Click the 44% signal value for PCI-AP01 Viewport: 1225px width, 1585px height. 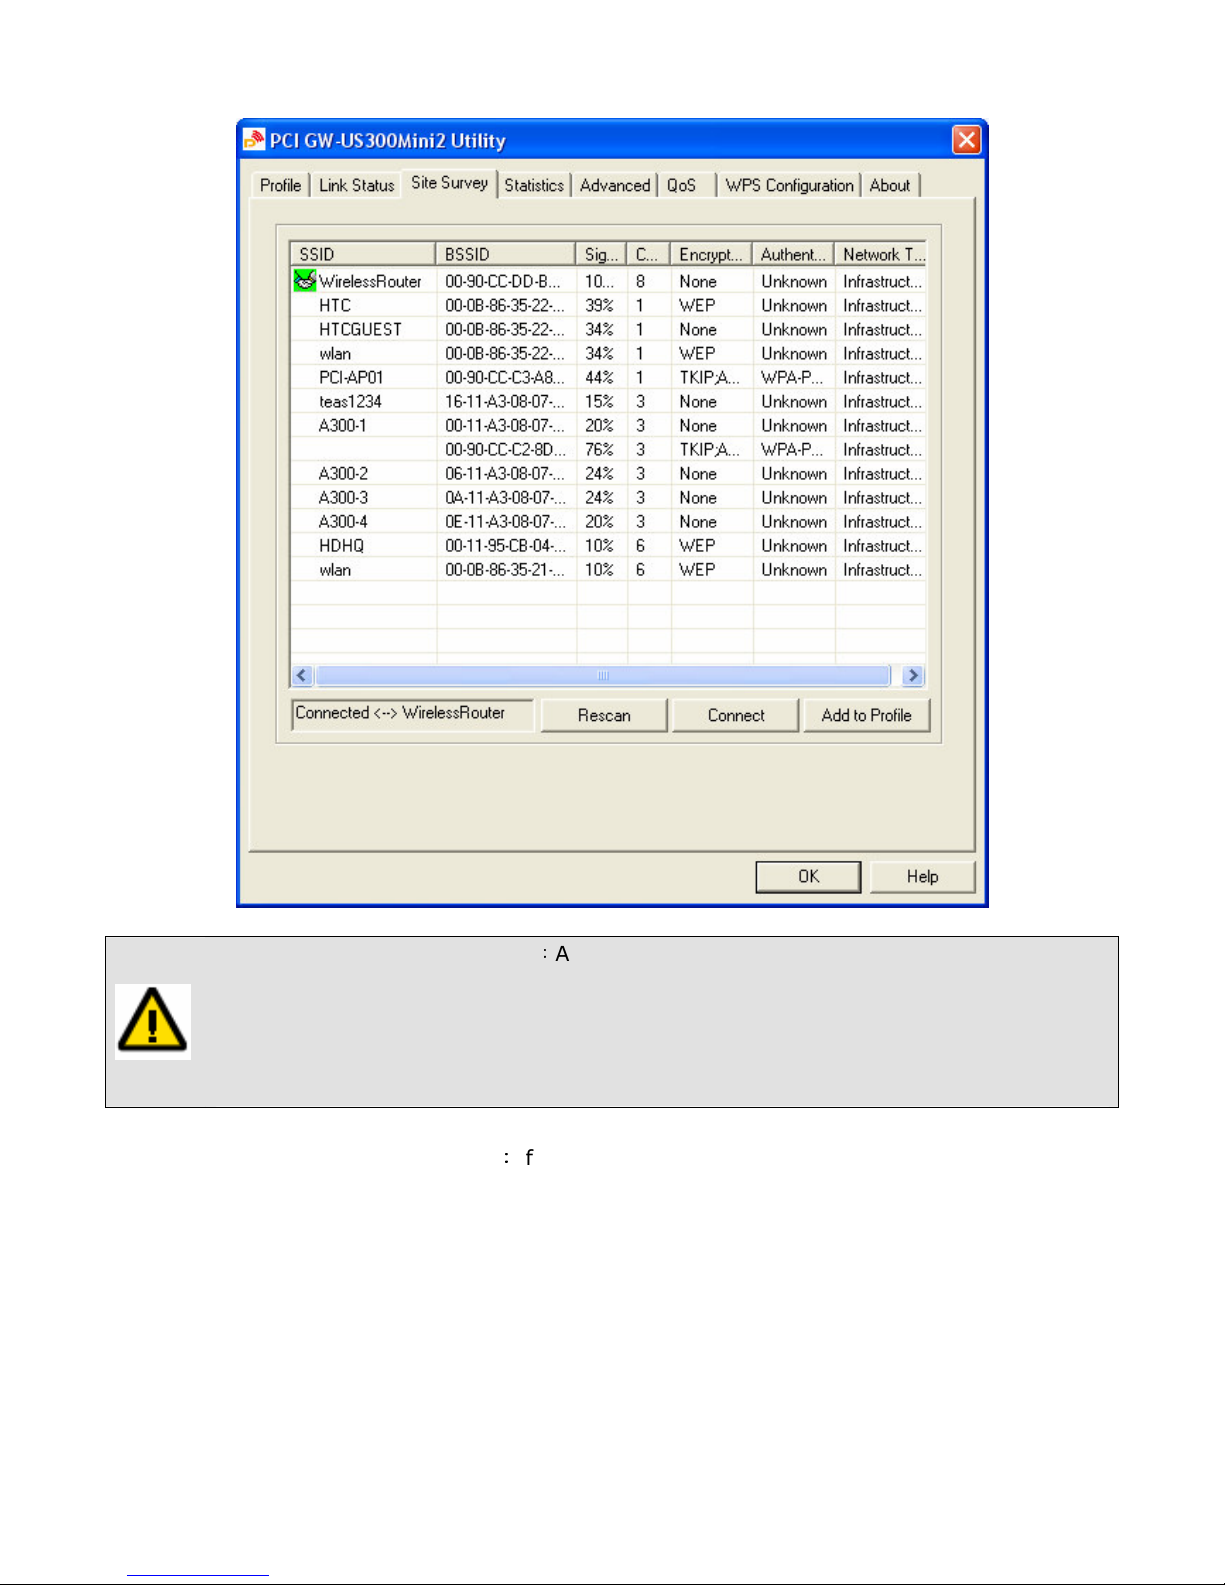(599, 377)
